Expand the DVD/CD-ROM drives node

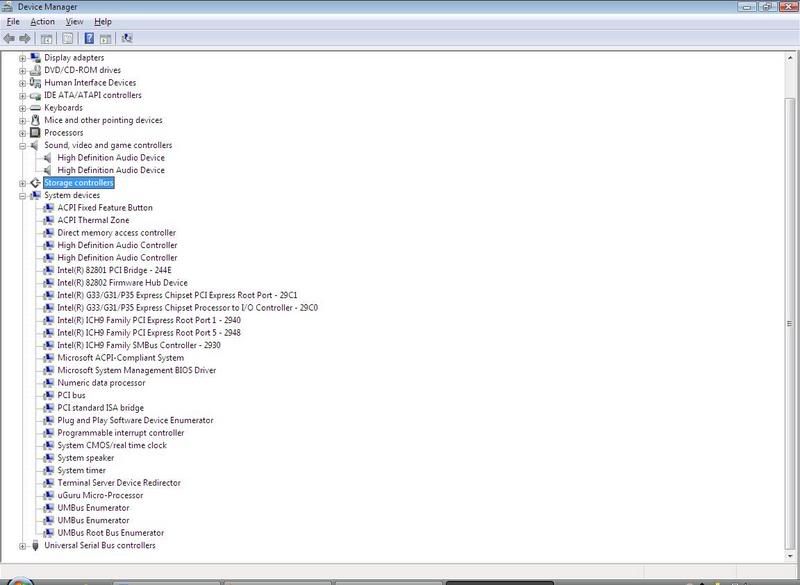click(22, 71)
